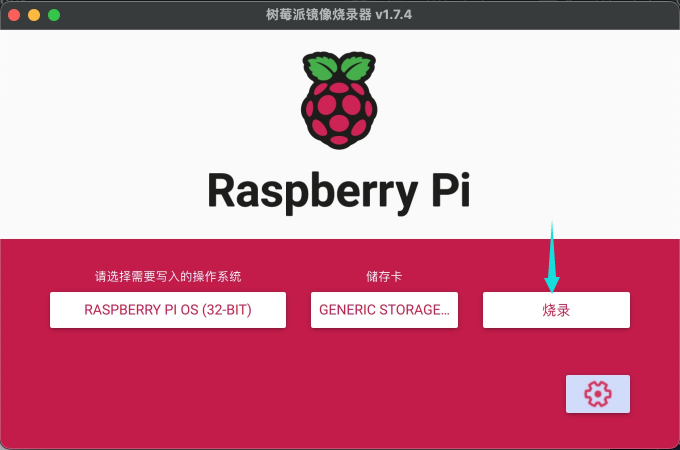Close the imager window with the red button
The width and height of the screenshot is (680, 450).
14,15
